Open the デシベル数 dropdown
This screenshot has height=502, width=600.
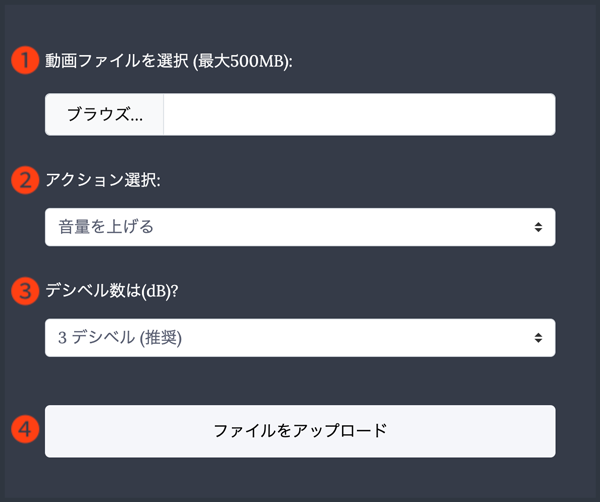pyautogui.click(x=300, y=338)
